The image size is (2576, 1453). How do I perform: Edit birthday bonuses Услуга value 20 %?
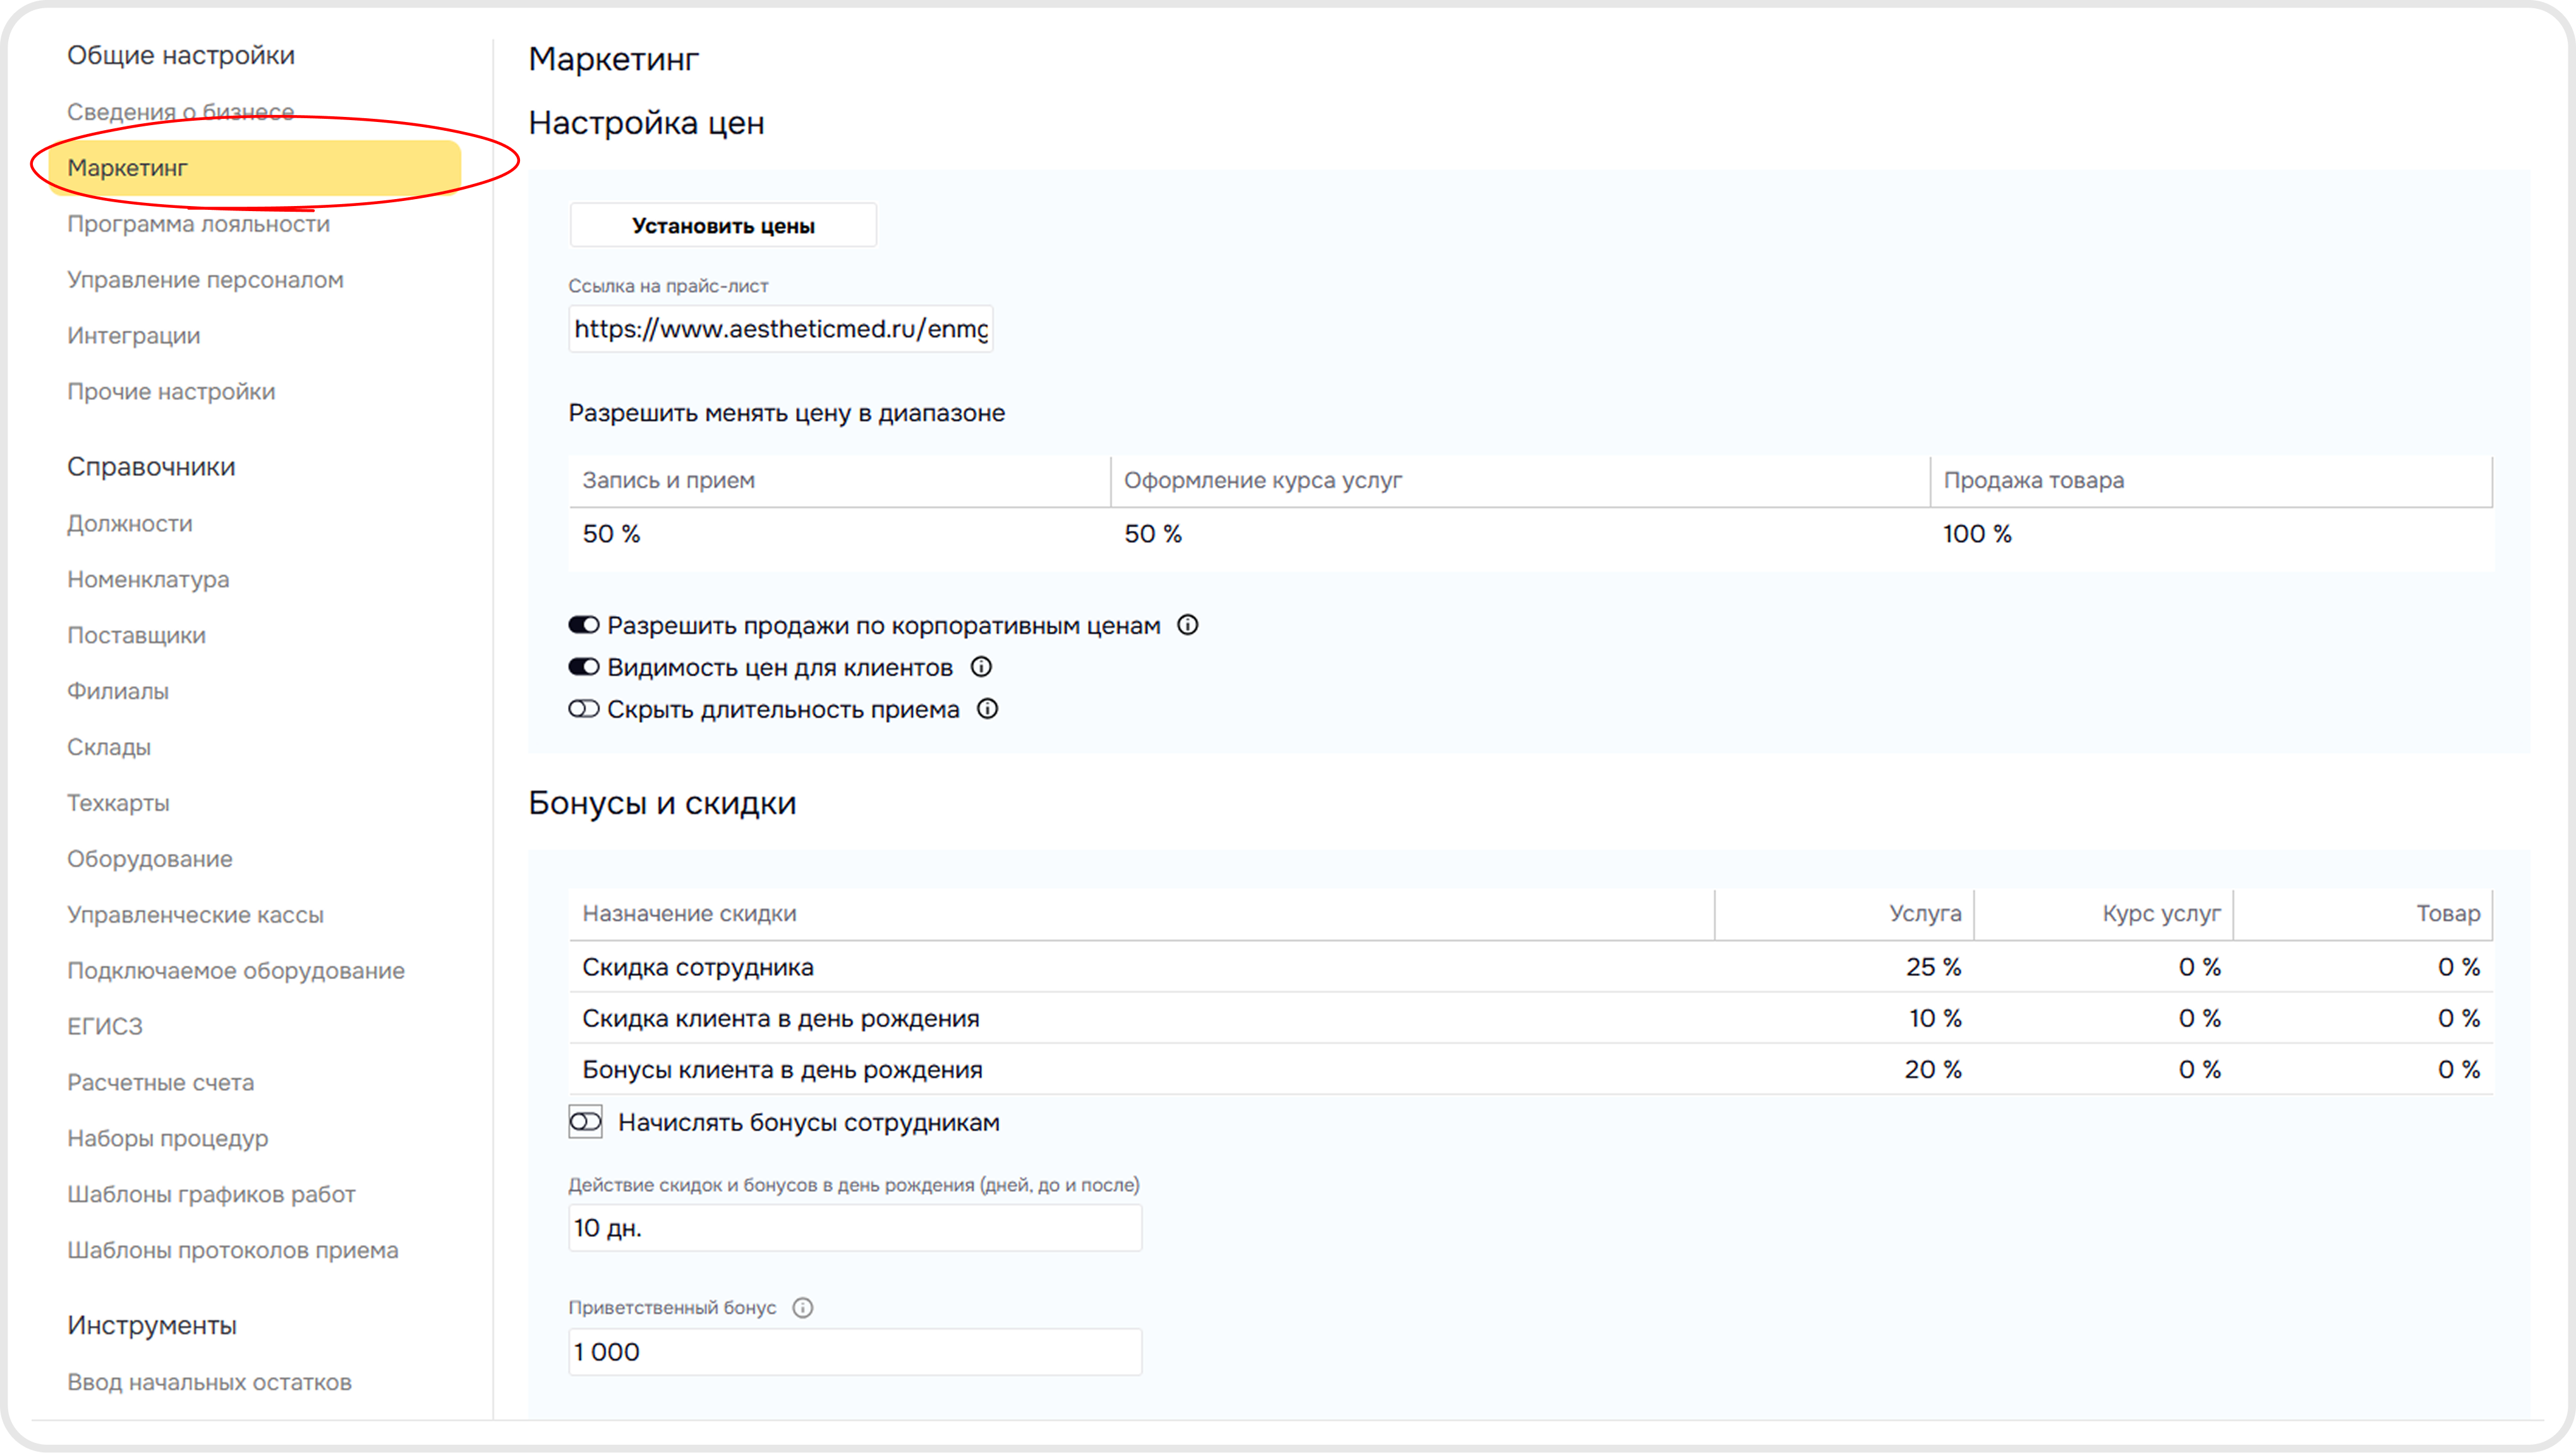[1933, 1070]
